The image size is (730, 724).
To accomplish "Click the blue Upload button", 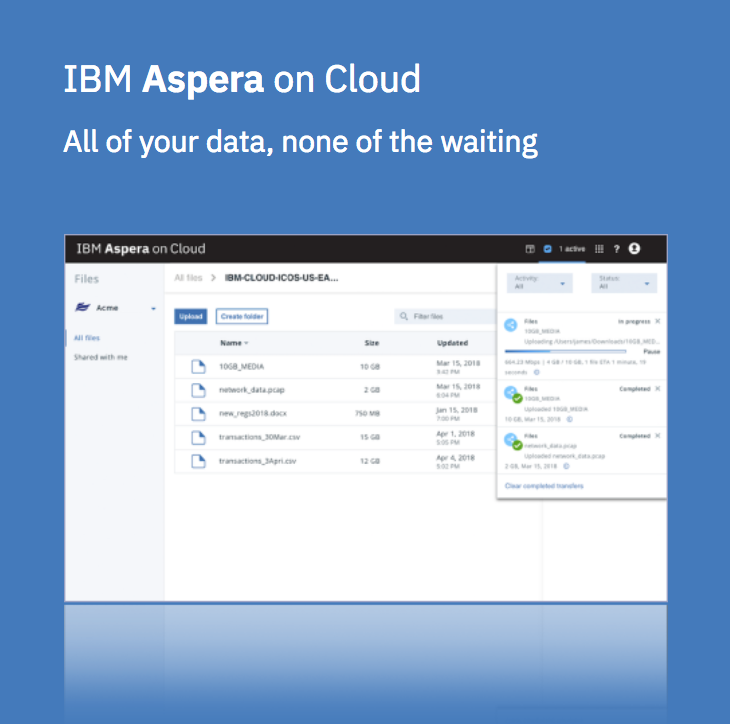I will (190, 316).
